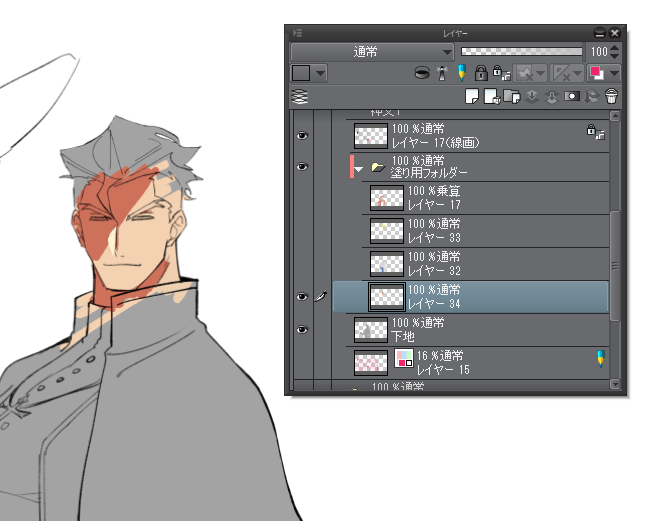
Task: Click the layer opacity slider
Action: pyautogui.click(x=522, y=52)
